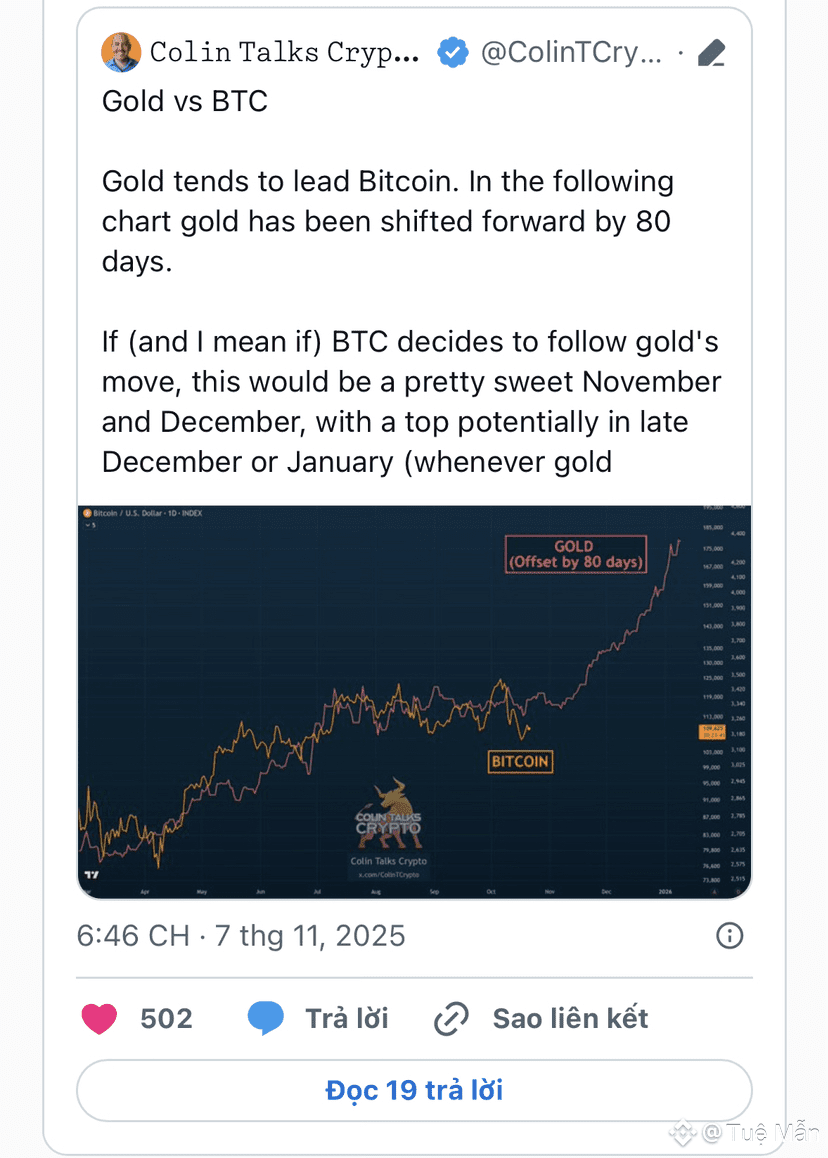Click the orange BITCOIN chart label
828x1158 pixels.
[x=520, y=761]
